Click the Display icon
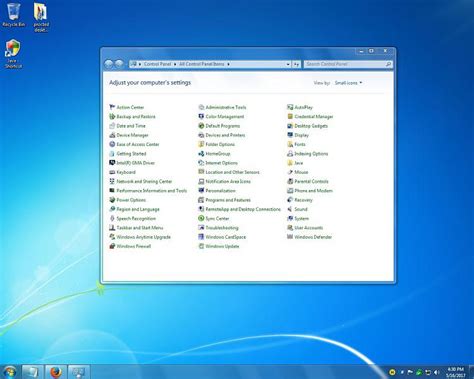This screenshot has height=379, width=474. tap(290, 135)
